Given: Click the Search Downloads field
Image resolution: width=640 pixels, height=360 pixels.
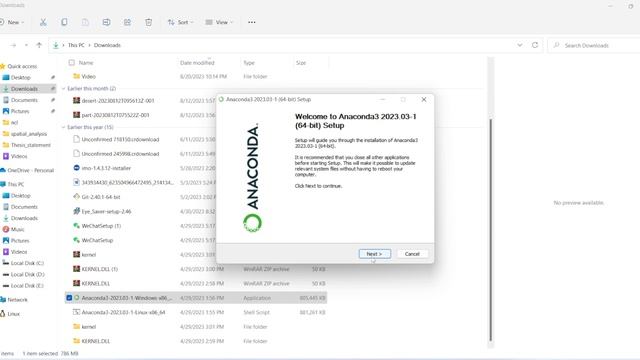Looking at the screenshot, I should point(594,45).
